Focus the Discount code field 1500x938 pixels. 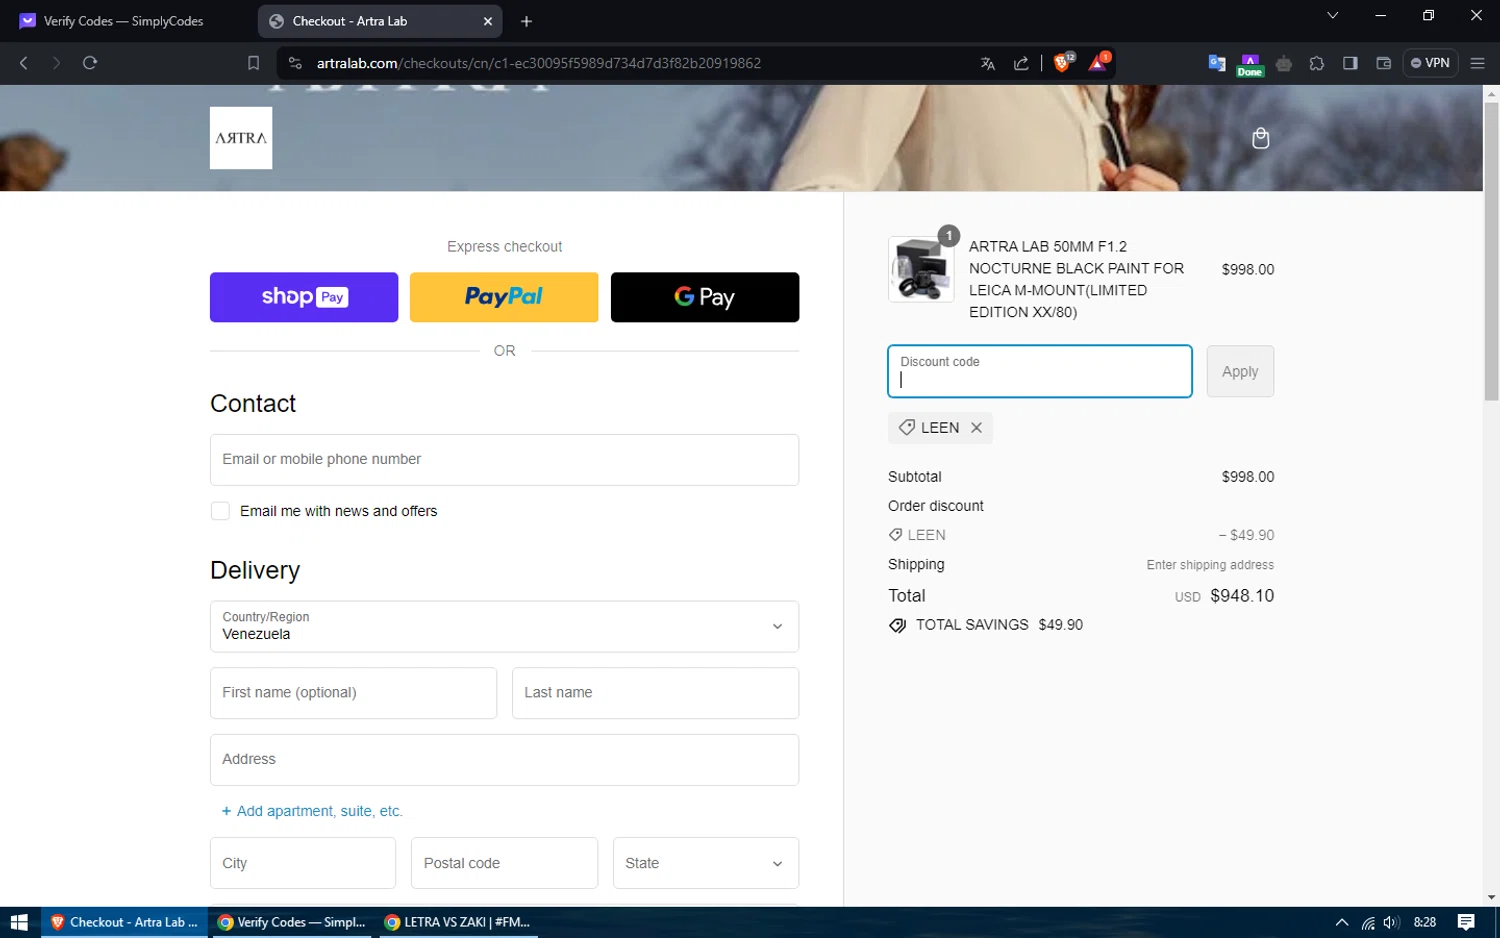coord(1040,371)
